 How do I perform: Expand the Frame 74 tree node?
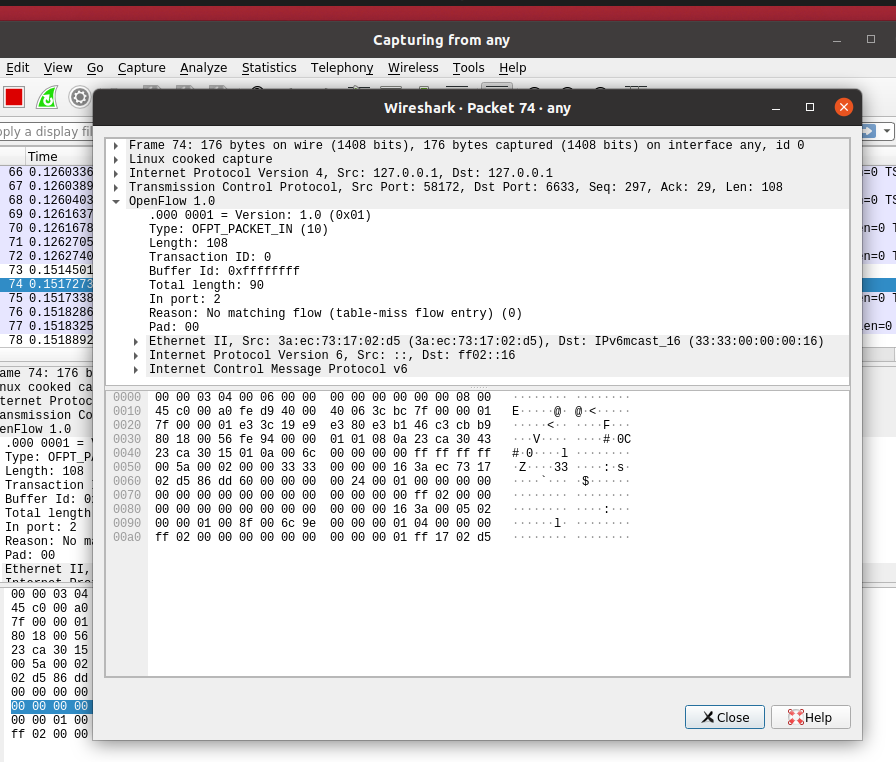[116, 146]
